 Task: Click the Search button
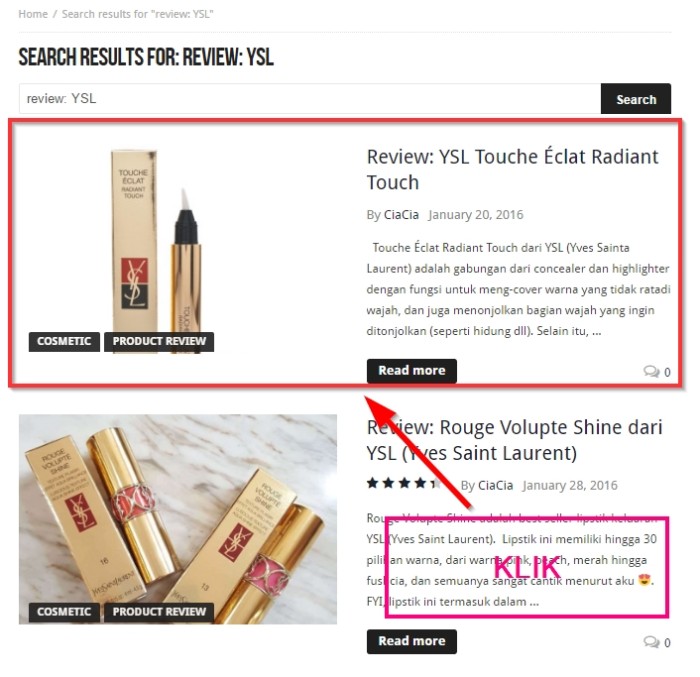(x=635, y=99)
